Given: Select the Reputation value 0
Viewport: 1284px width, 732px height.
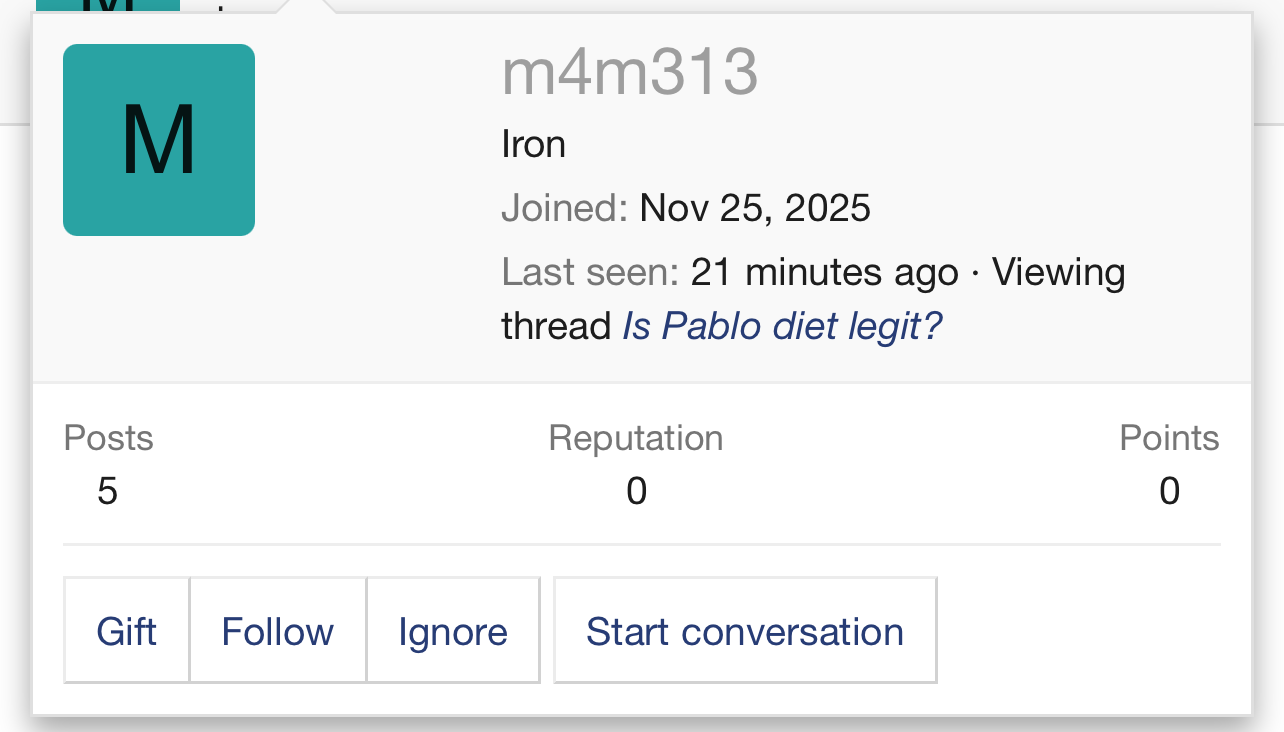Looking at the screenshot, I should pyautogui.click(x=636, y=491).
